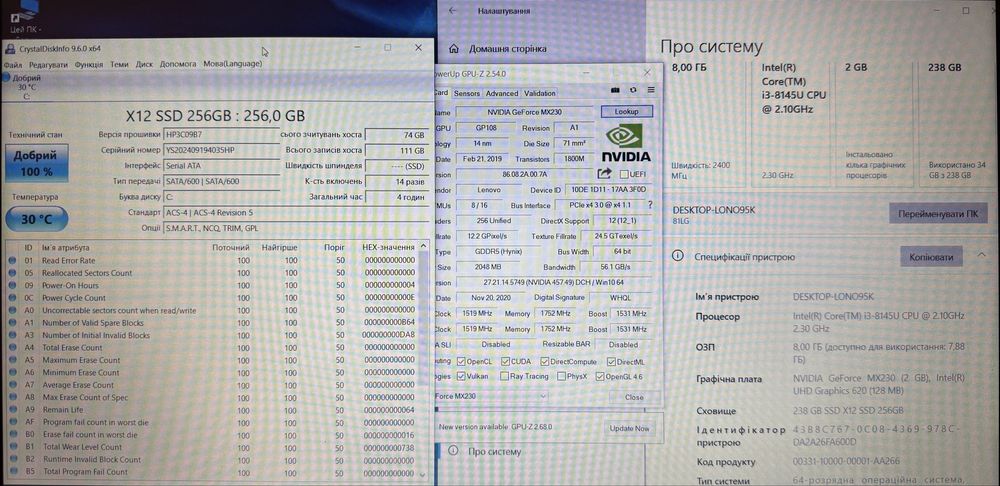Screen dimensions: 1000x486
Task: Click the info icon beside Специфікації пристрою
Action: point(677,256)
